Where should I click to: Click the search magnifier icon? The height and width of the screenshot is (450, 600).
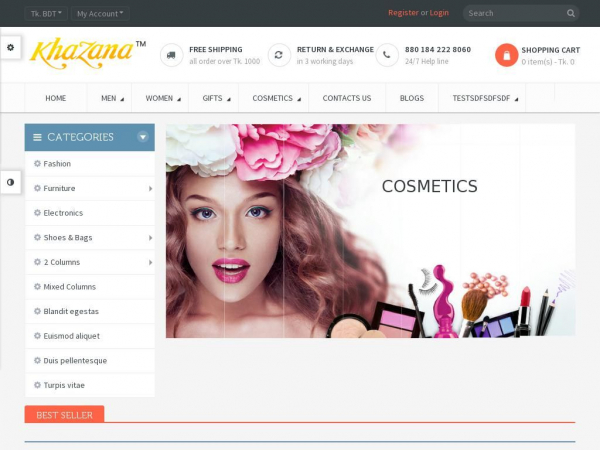click(x=571, y=13)
